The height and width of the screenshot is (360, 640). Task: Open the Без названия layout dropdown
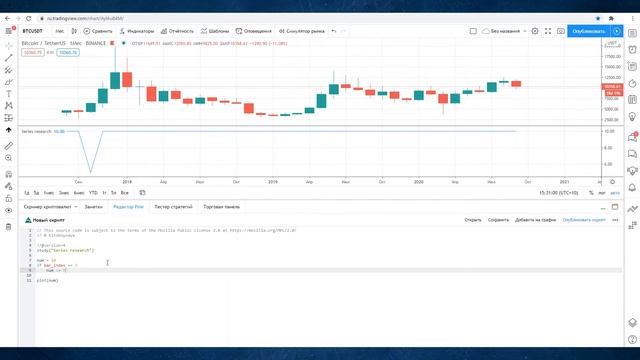pyautogui.click(x=504, y=31)
